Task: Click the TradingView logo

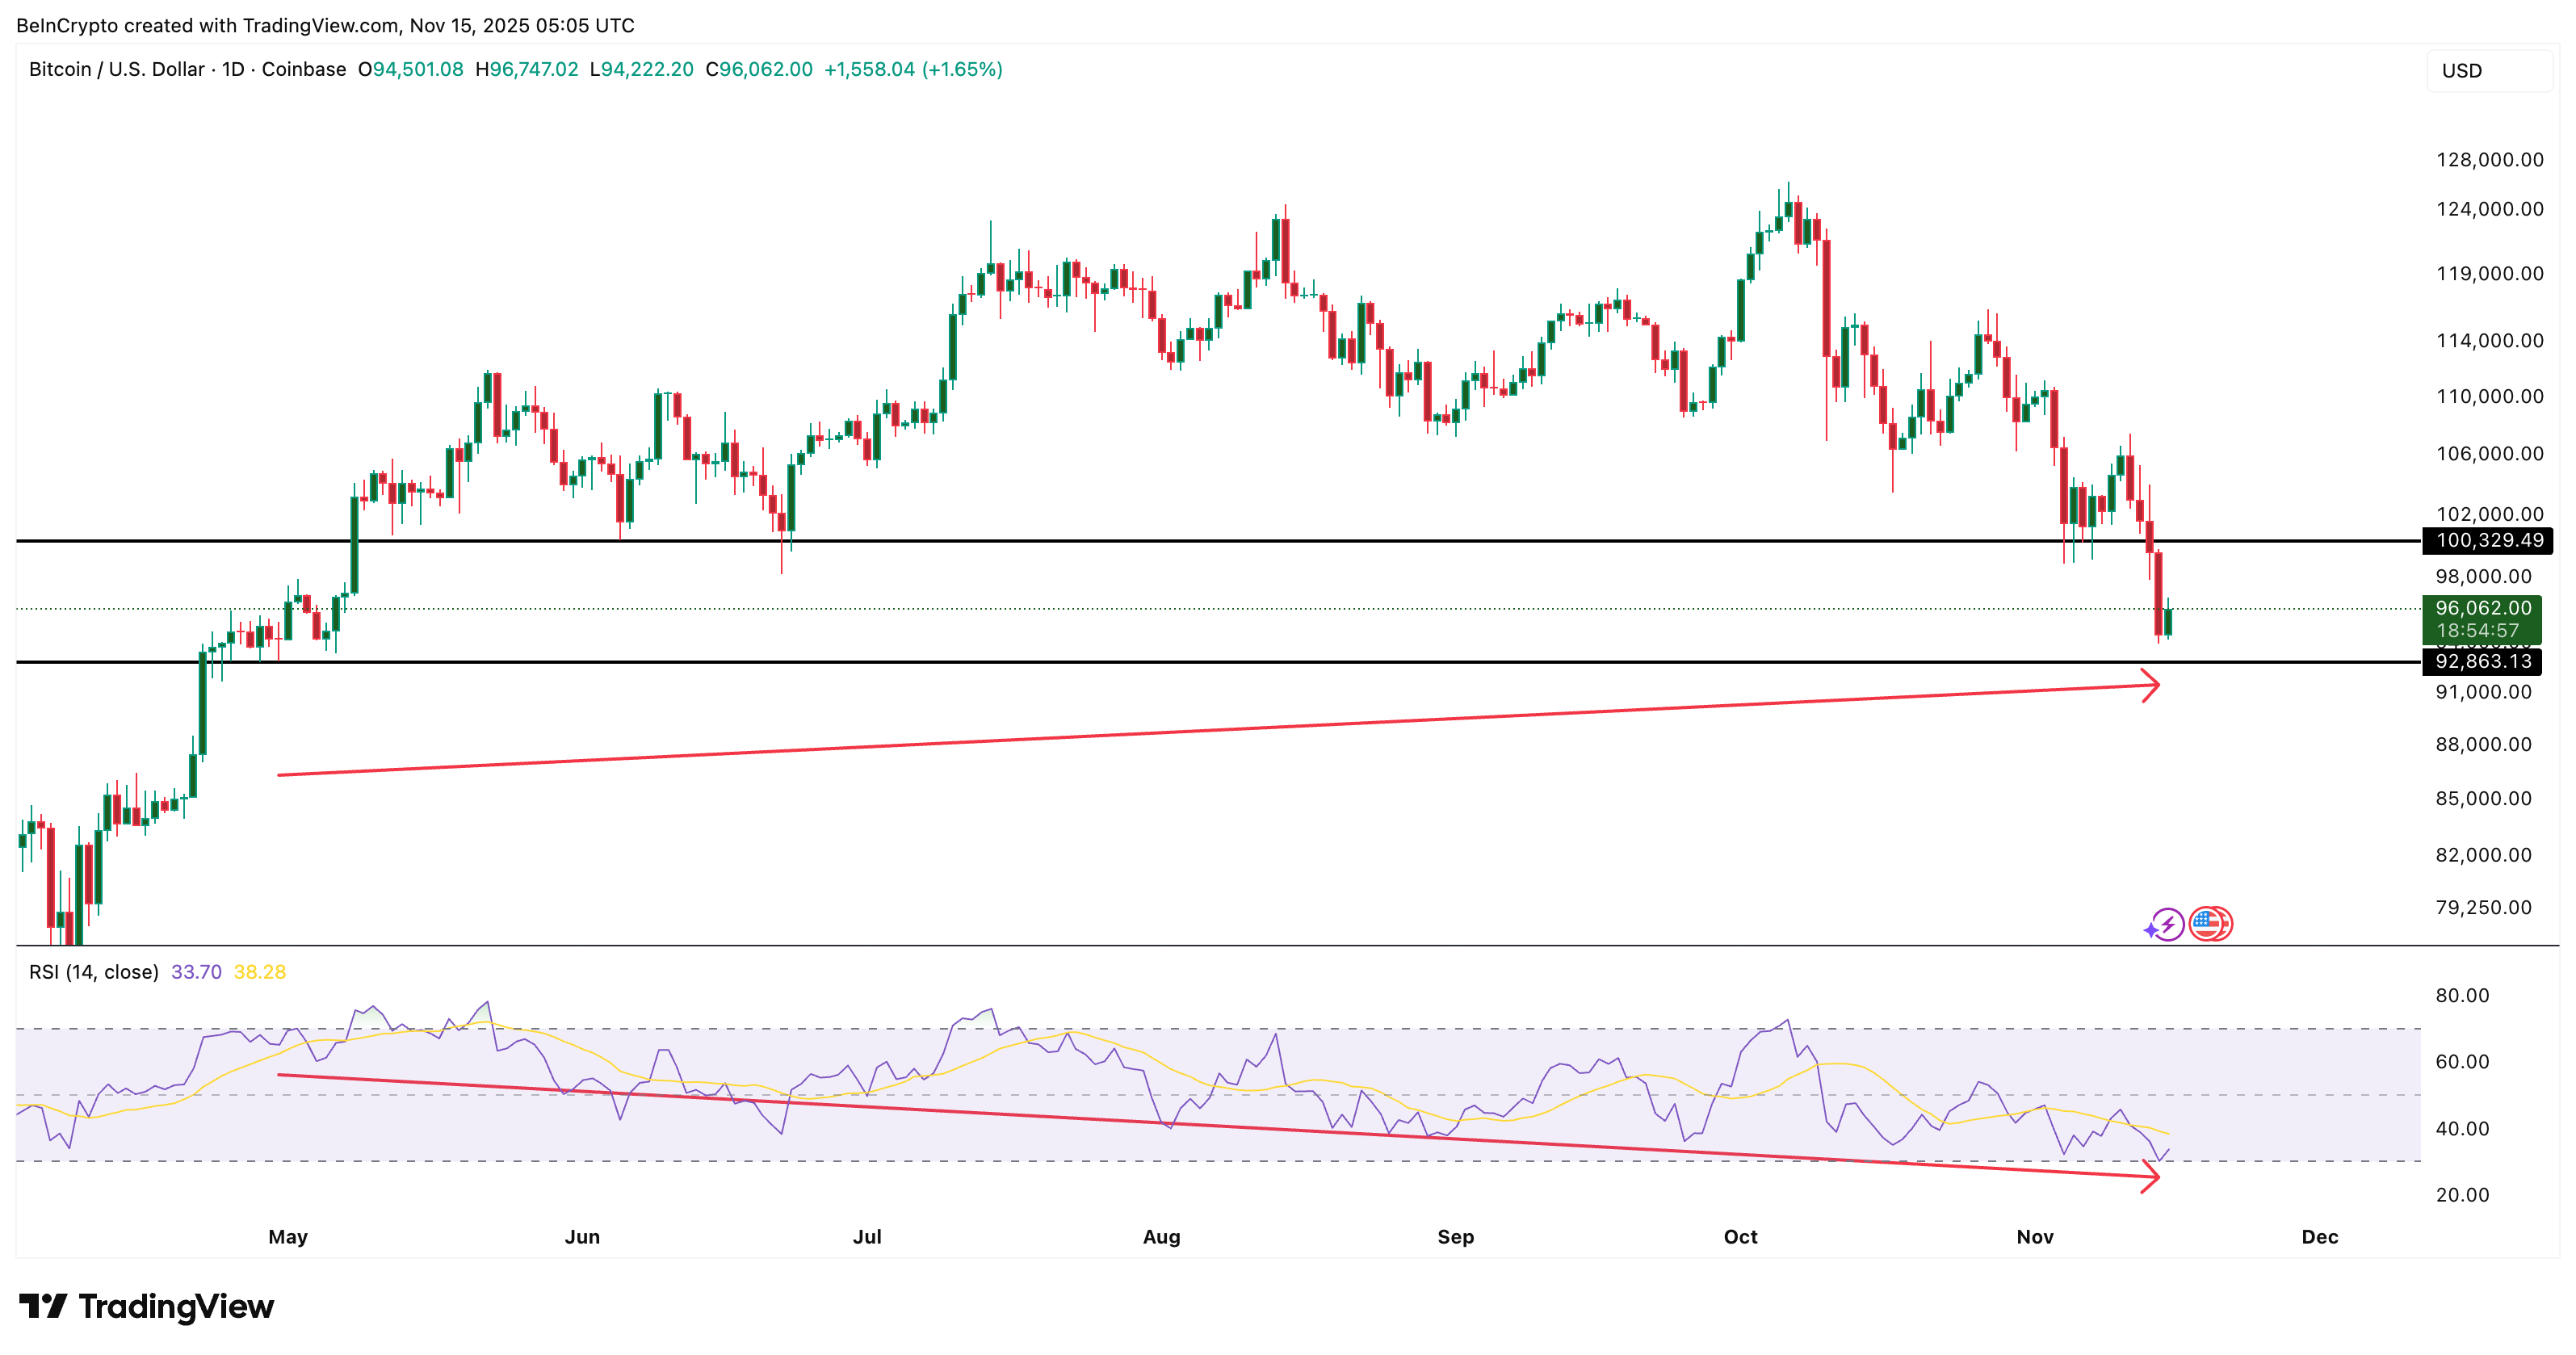Action: click(148, 1306)
